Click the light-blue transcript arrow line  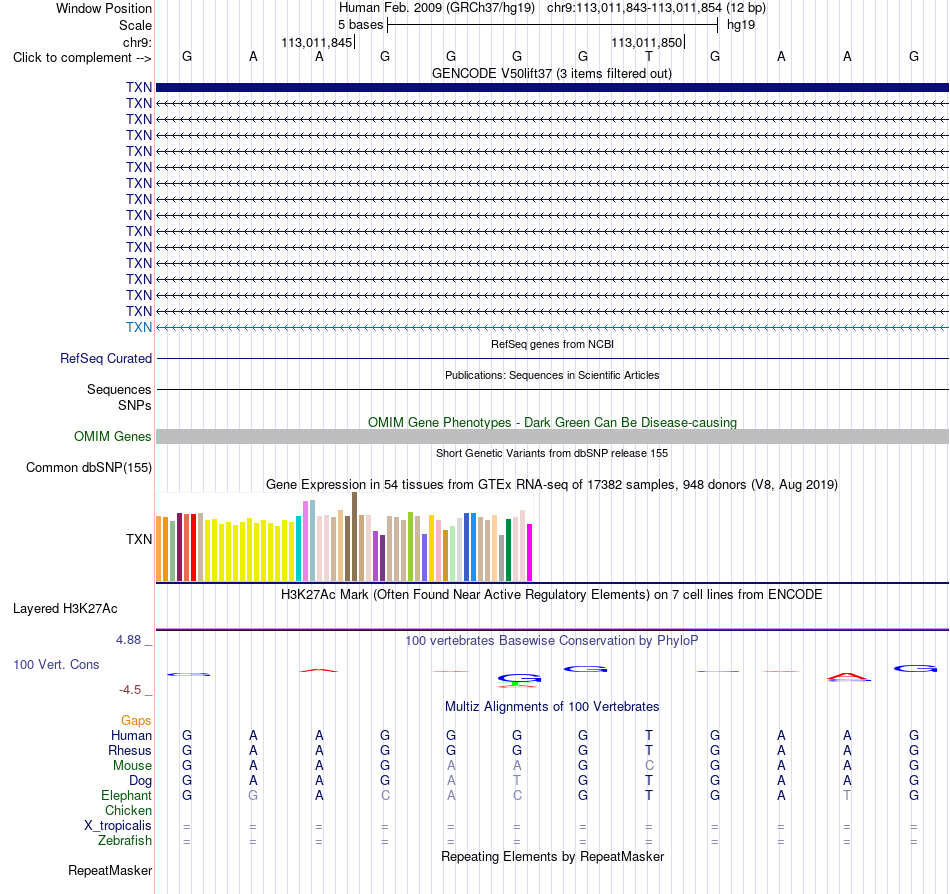coord(552,327)
